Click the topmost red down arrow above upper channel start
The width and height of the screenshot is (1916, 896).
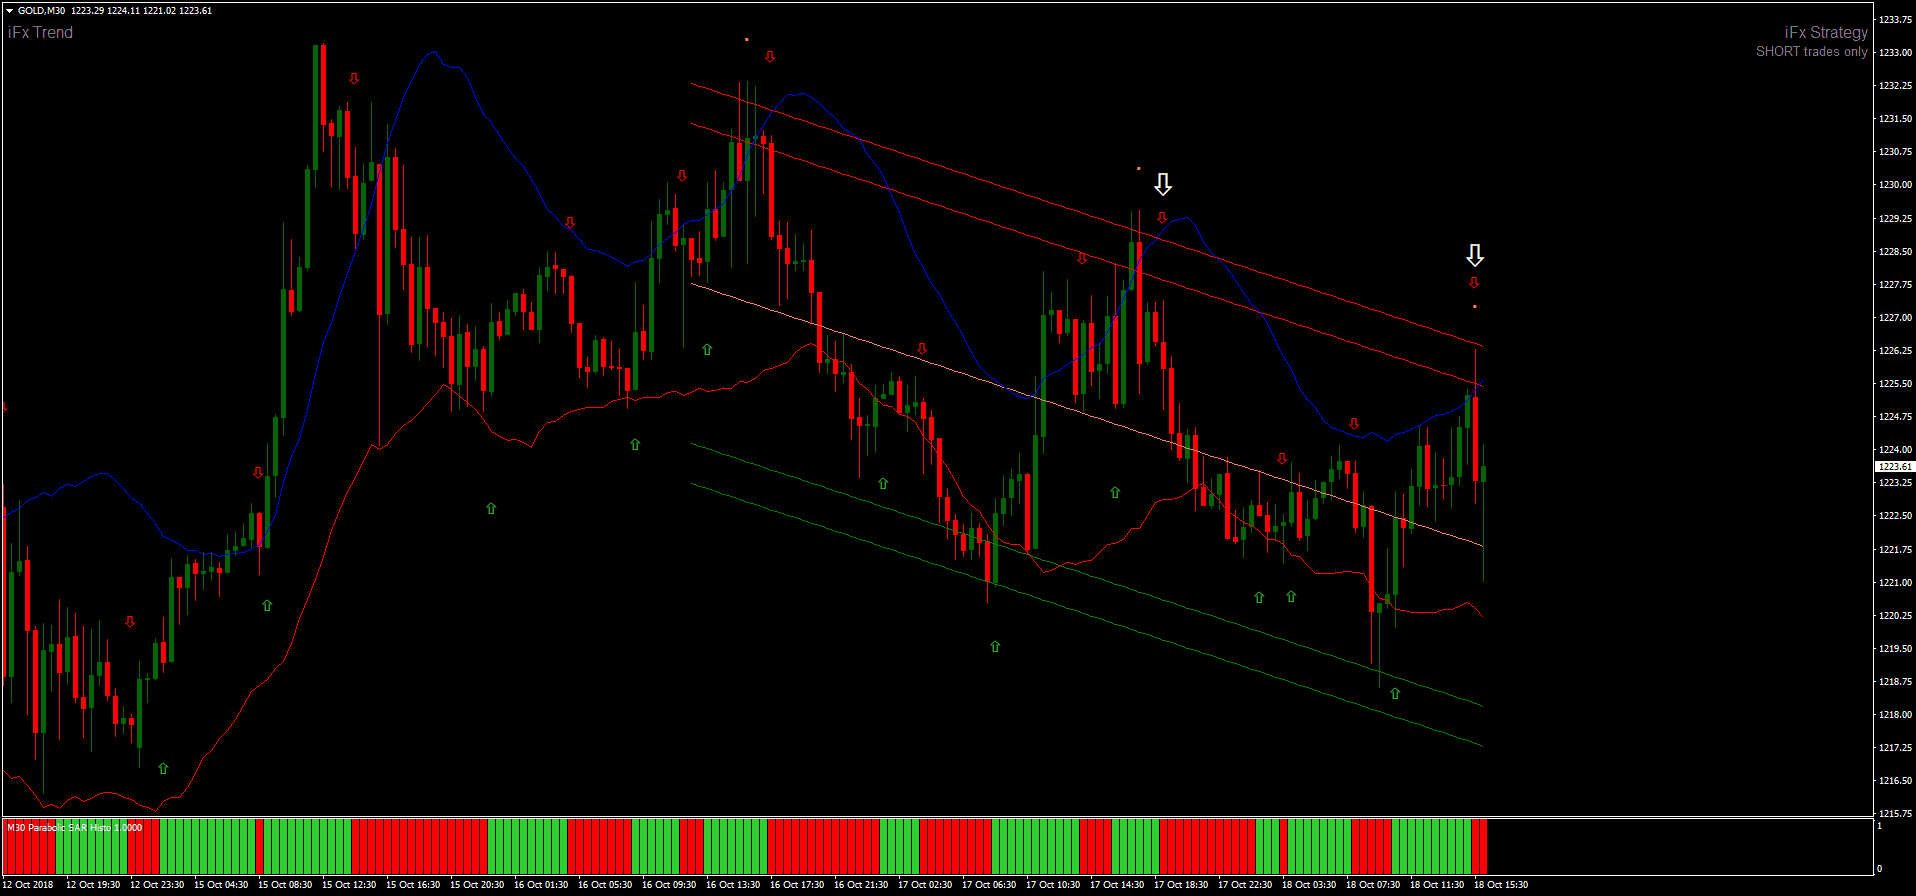(770, 57)
